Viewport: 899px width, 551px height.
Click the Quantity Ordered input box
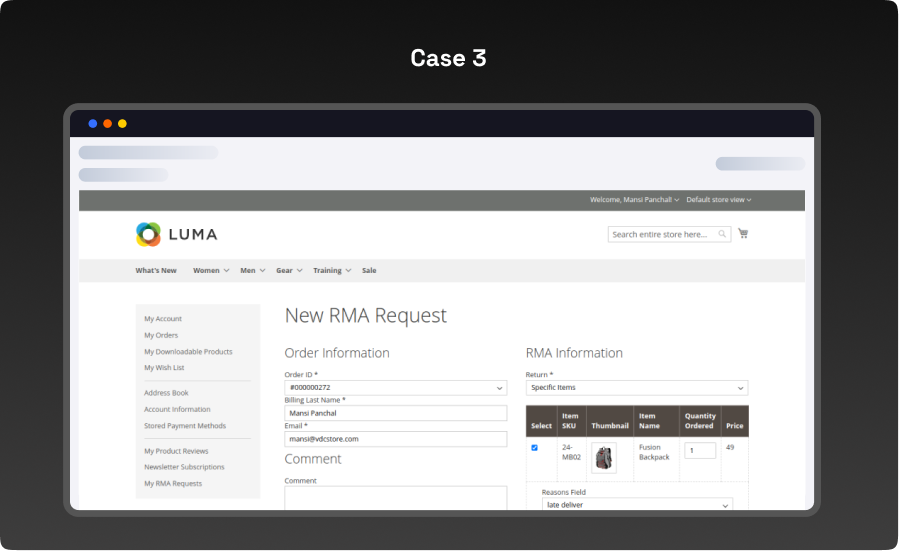point(700,451)
